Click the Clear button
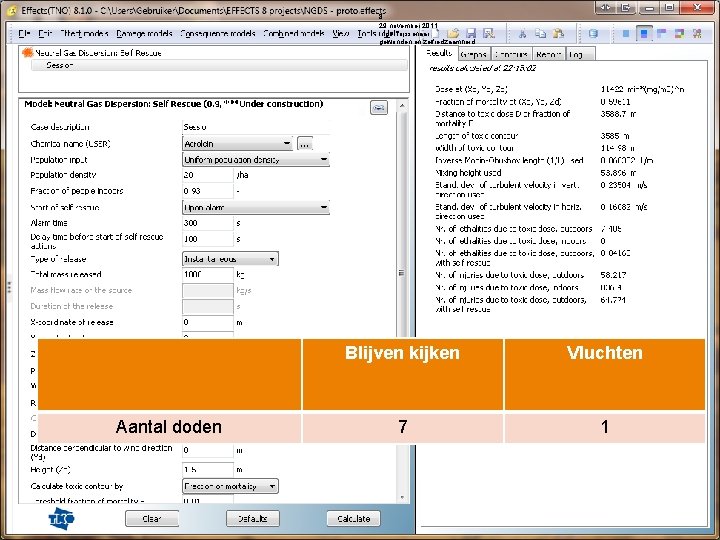 coord(152,519)
